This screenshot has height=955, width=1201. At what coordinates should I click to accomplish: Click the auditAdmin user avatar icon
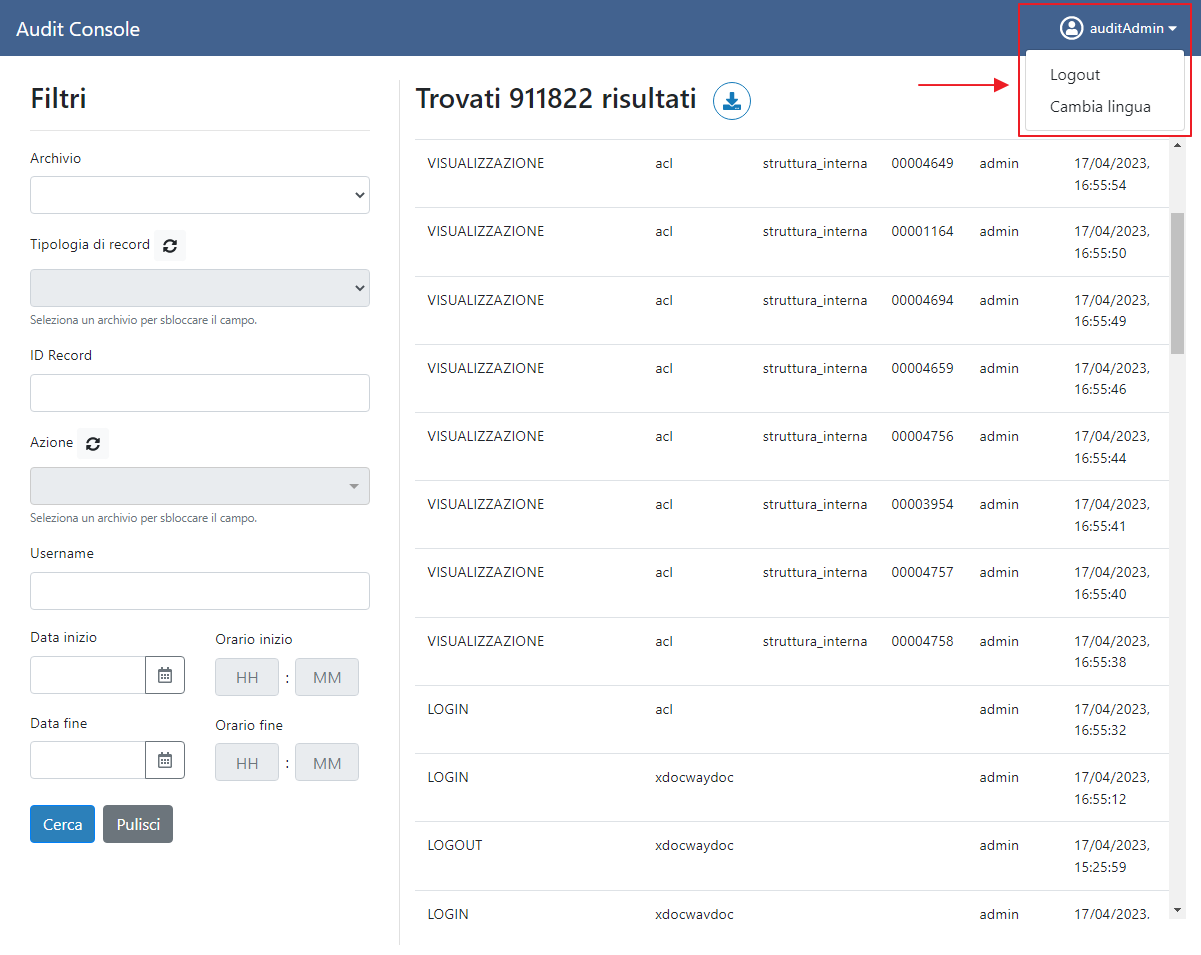click(1072, 28)
